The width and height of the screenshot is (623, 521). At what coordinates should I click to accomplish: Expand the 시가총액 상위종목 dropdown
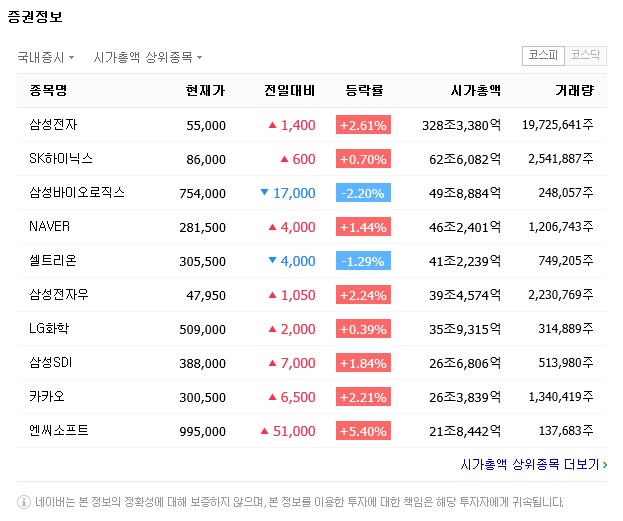(148, 58)
